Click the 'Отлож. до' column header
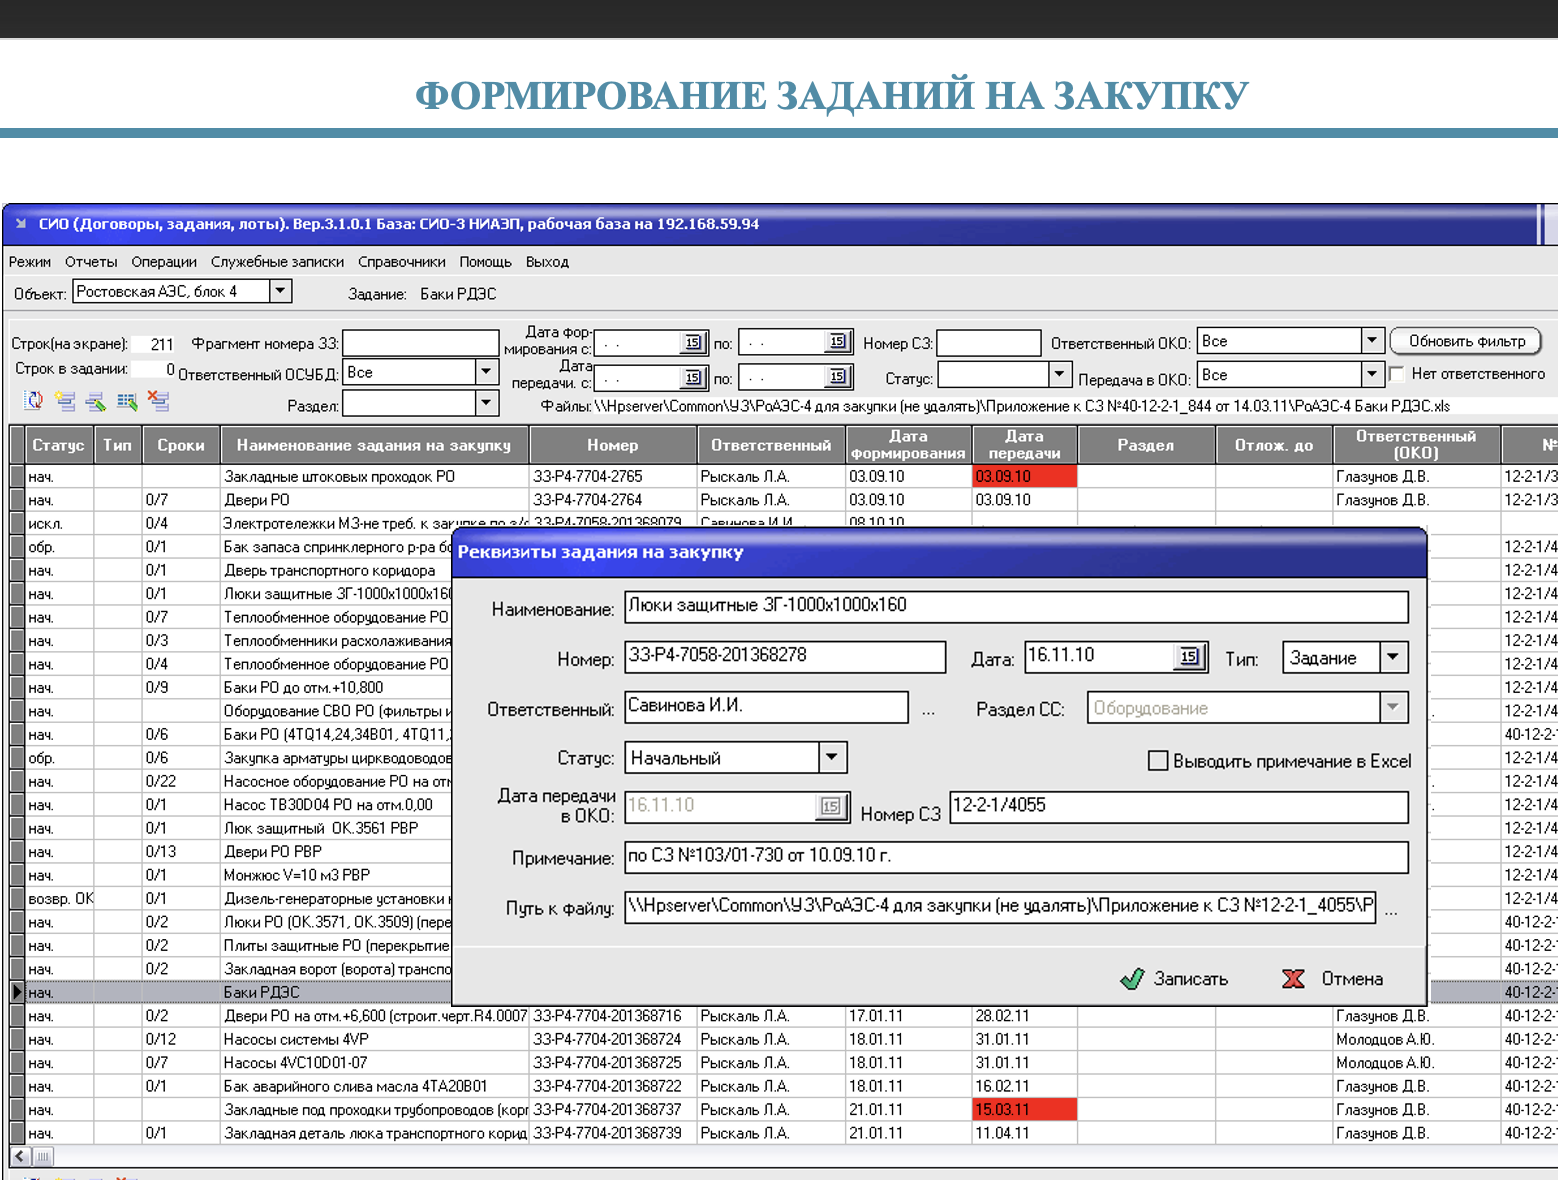This screenshot has width=1558, height=1180. click(1273, 445)
